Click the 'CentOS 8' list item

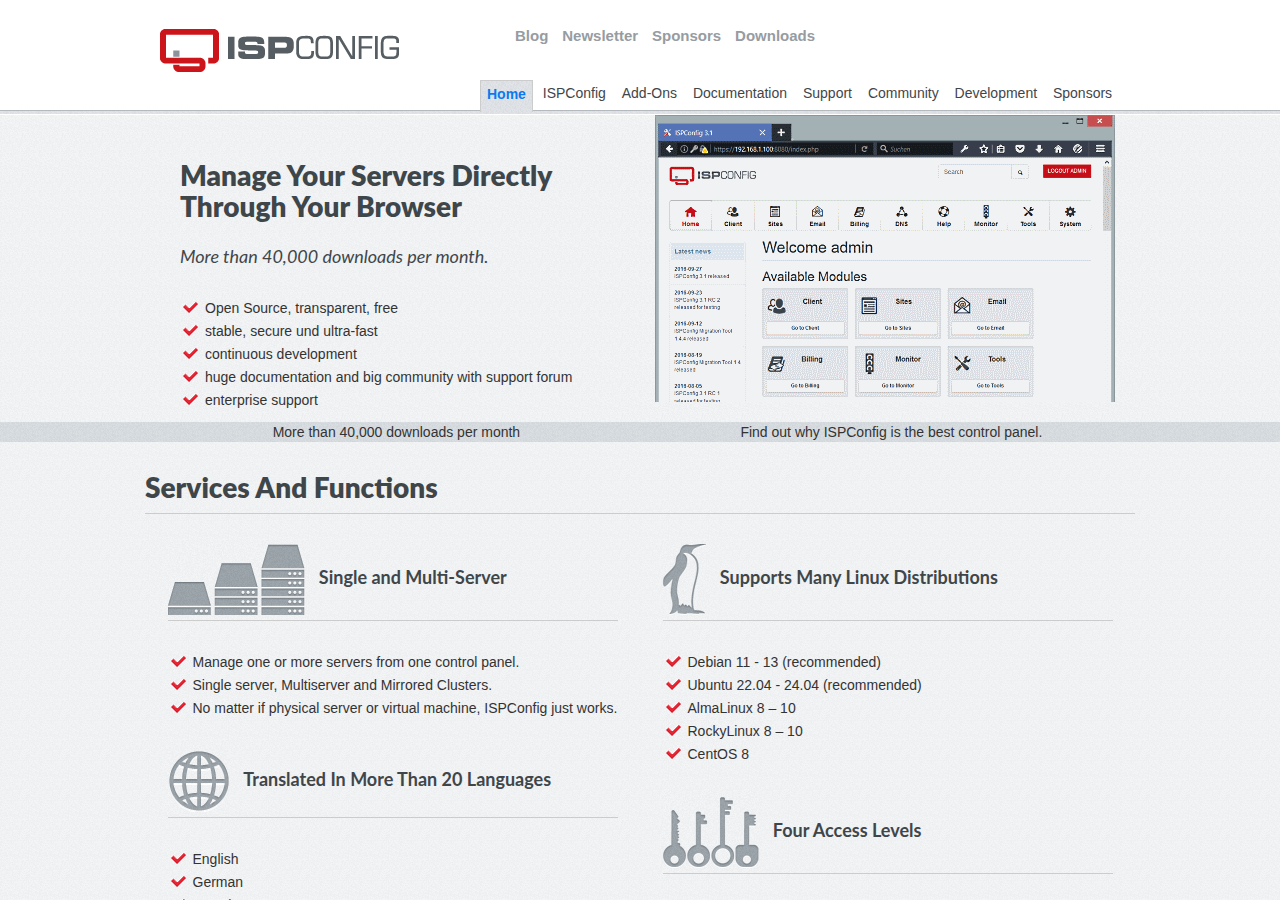pos(718,754)
